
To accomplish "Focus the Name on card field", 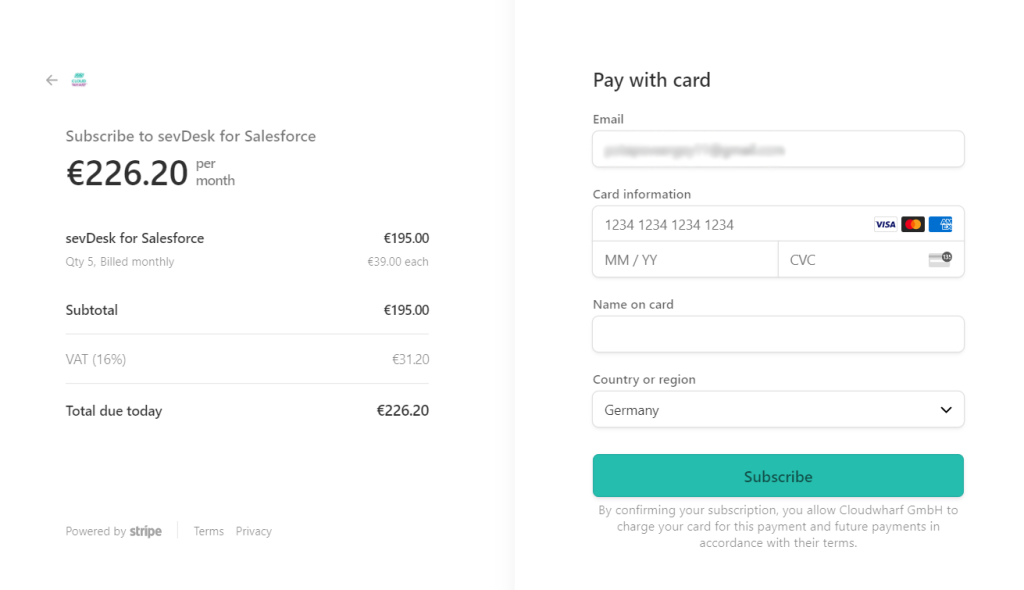I will tap(778, 335).
